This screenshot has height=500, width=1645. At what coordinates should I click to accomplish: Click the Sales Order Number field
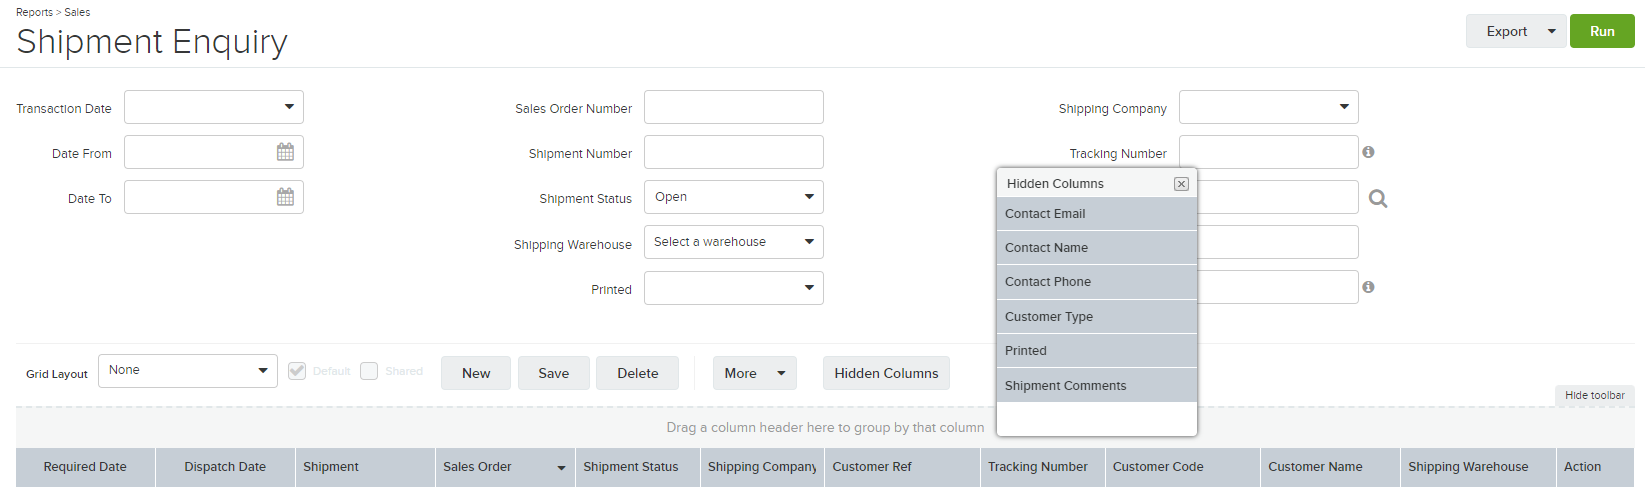click(x=734, y=107)
